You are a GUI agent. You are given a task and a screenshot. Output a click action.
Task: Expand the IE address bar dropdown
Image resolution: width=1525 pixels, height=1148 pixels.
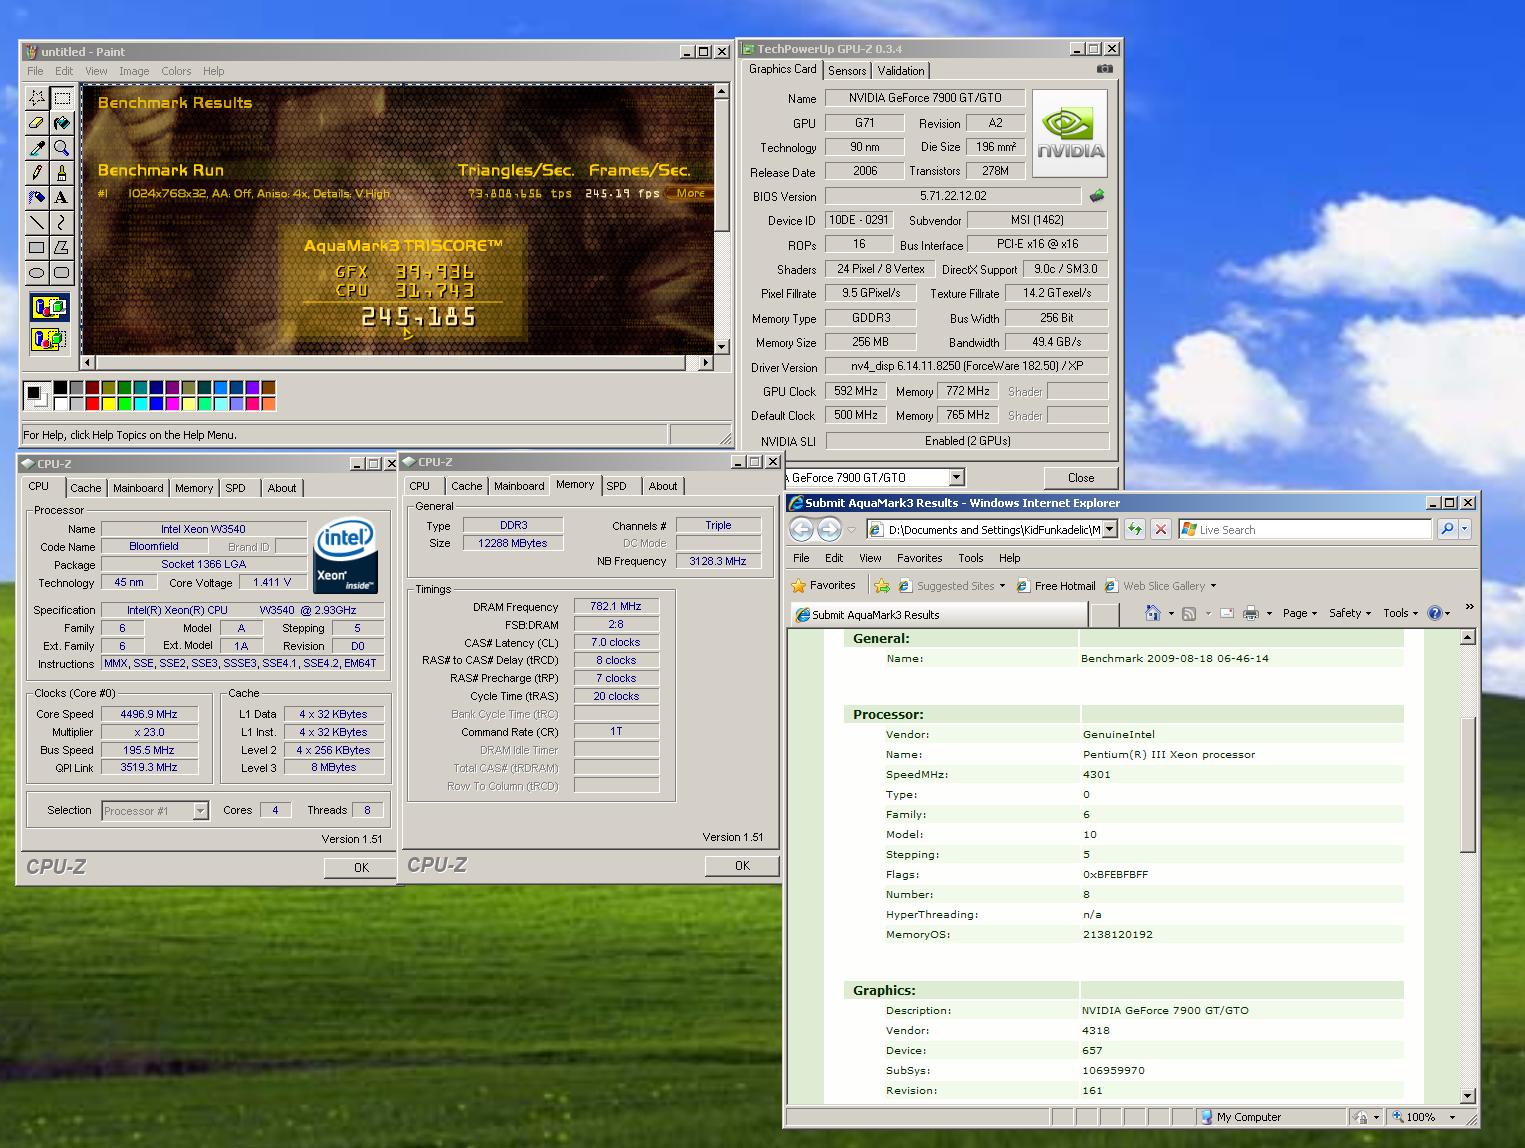pos(1109,529)
